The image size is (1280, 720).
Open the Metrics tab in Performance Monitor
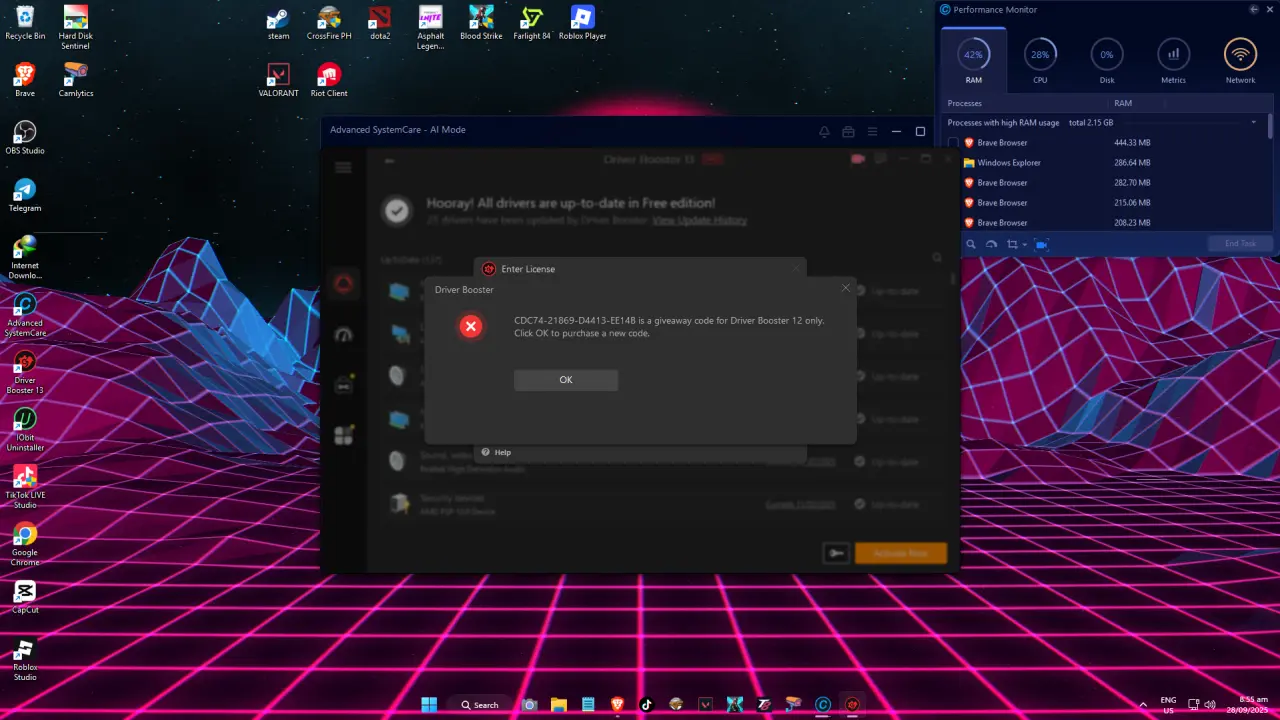(x=1173, y=61)
